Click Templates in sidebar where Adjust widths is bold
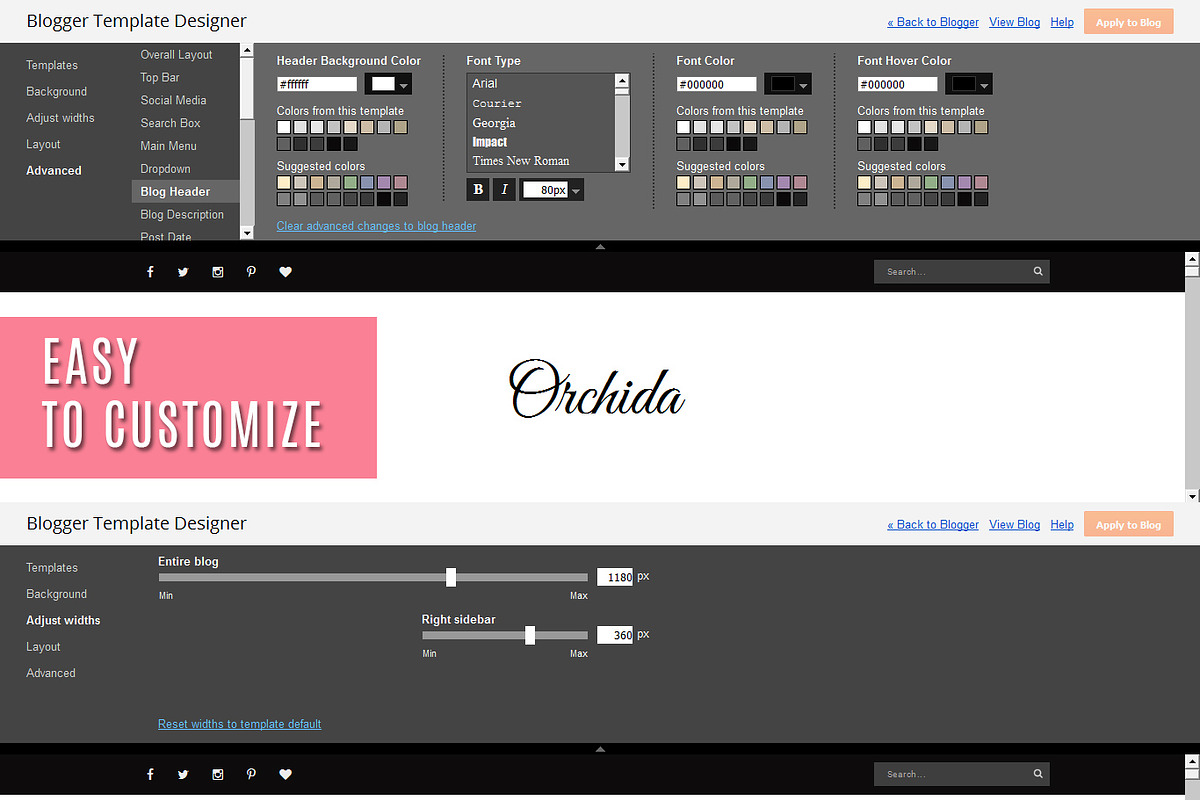 52,568
